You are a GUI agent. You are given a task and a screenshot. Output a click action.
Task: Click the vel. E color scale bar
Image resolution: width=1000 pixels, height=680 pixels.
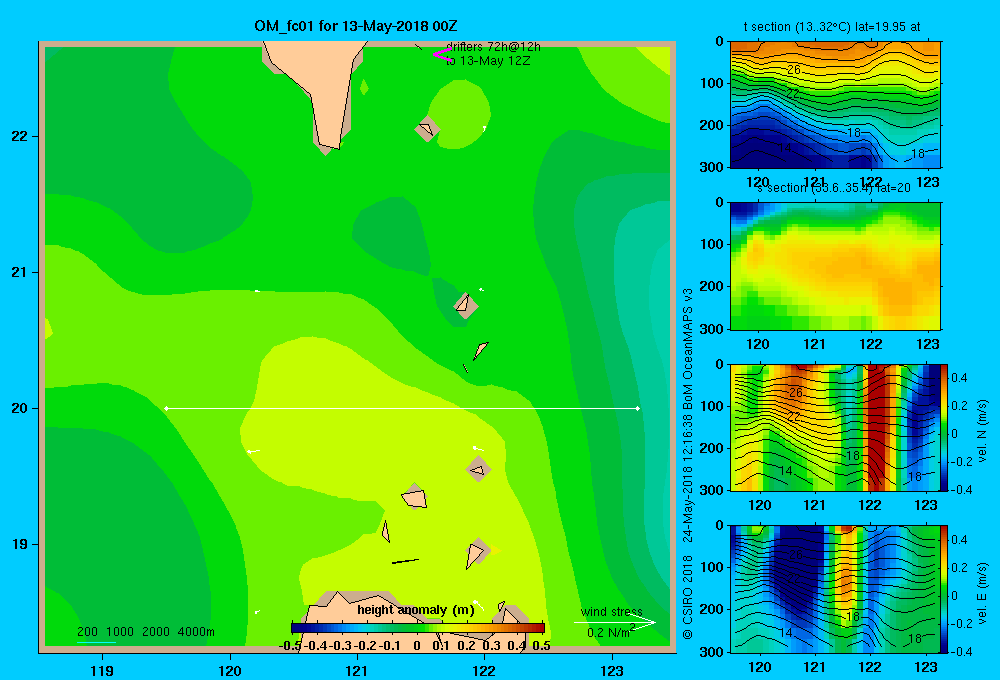945,589
